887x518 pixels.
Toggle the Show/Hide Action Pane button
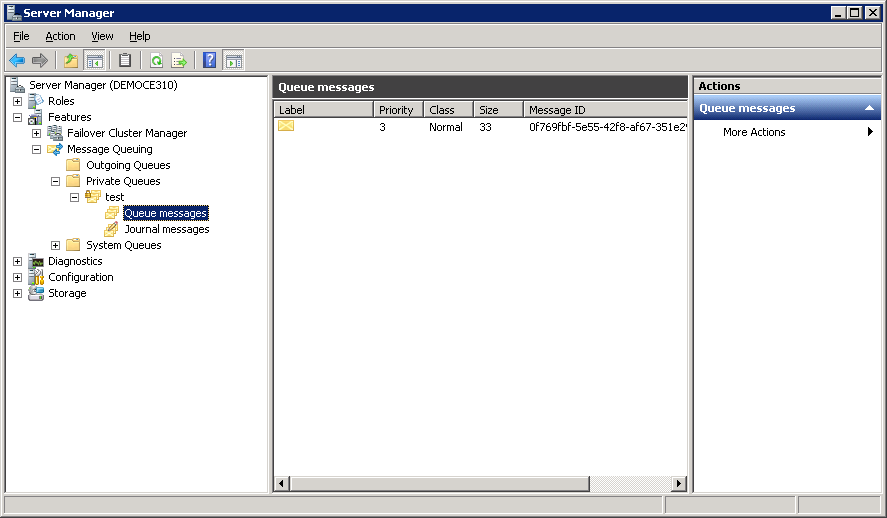coord(233,60)
